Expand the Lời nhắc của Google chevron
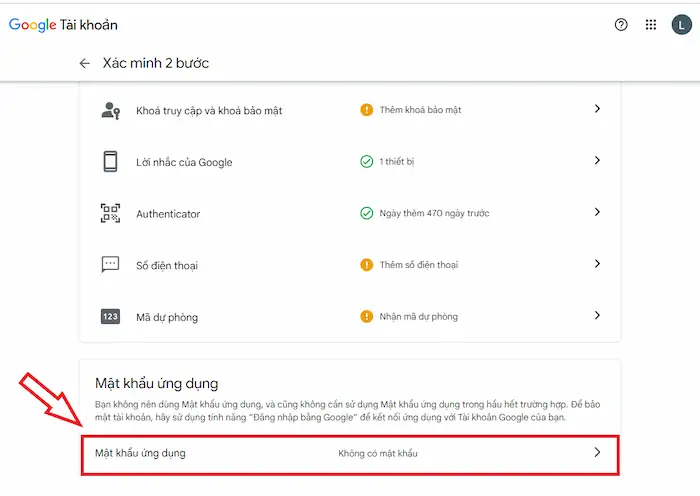 tap(597, 160)
